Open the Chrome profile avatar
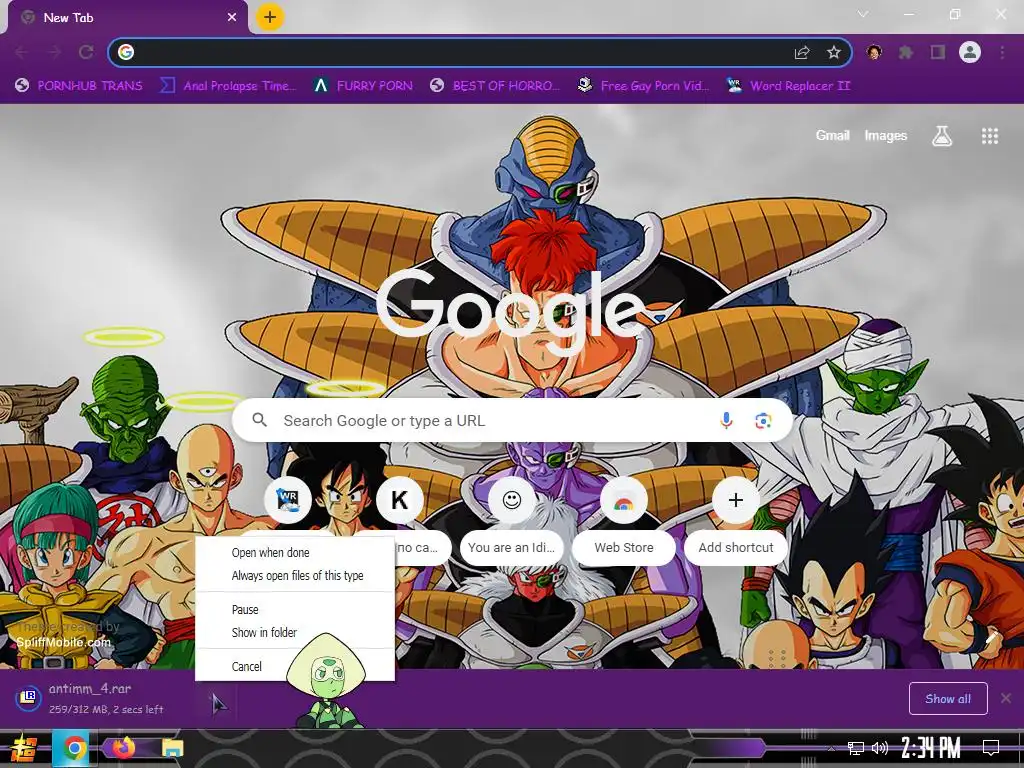This screenshot has height=768, width=1024. [x=970, y=52]
